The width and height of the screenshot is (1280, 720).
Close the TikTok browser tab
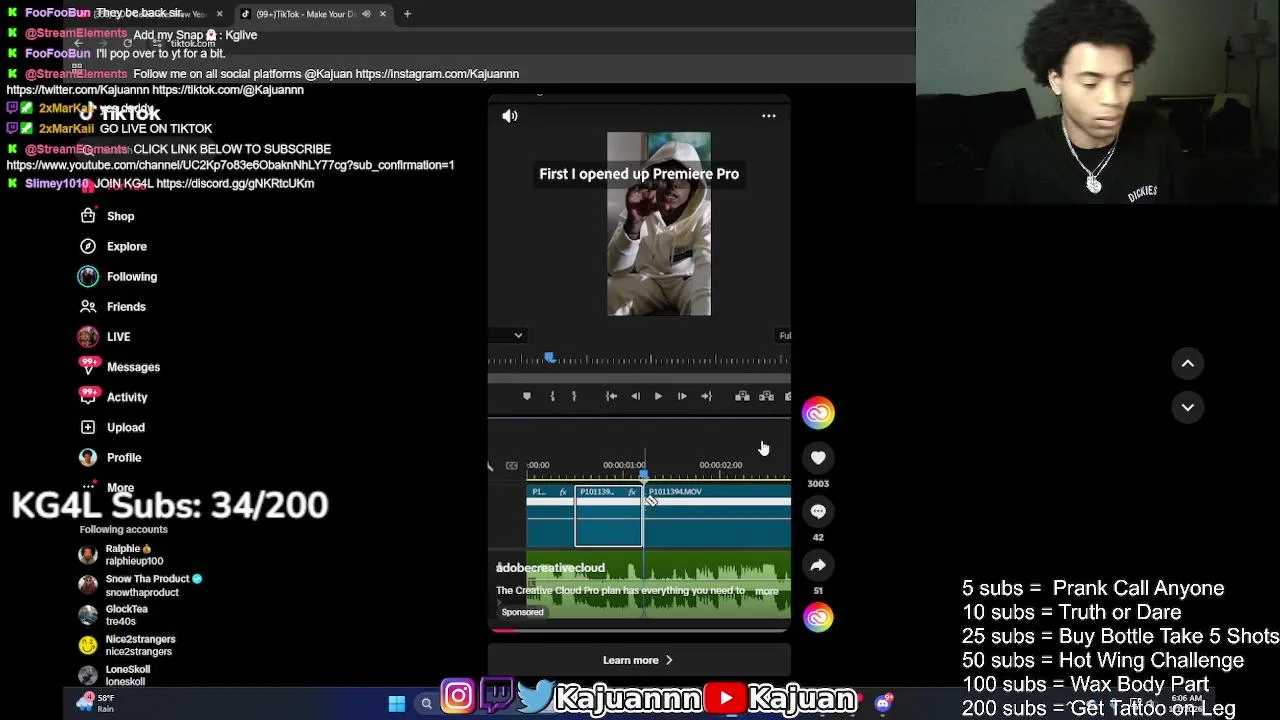click(382, 14)
